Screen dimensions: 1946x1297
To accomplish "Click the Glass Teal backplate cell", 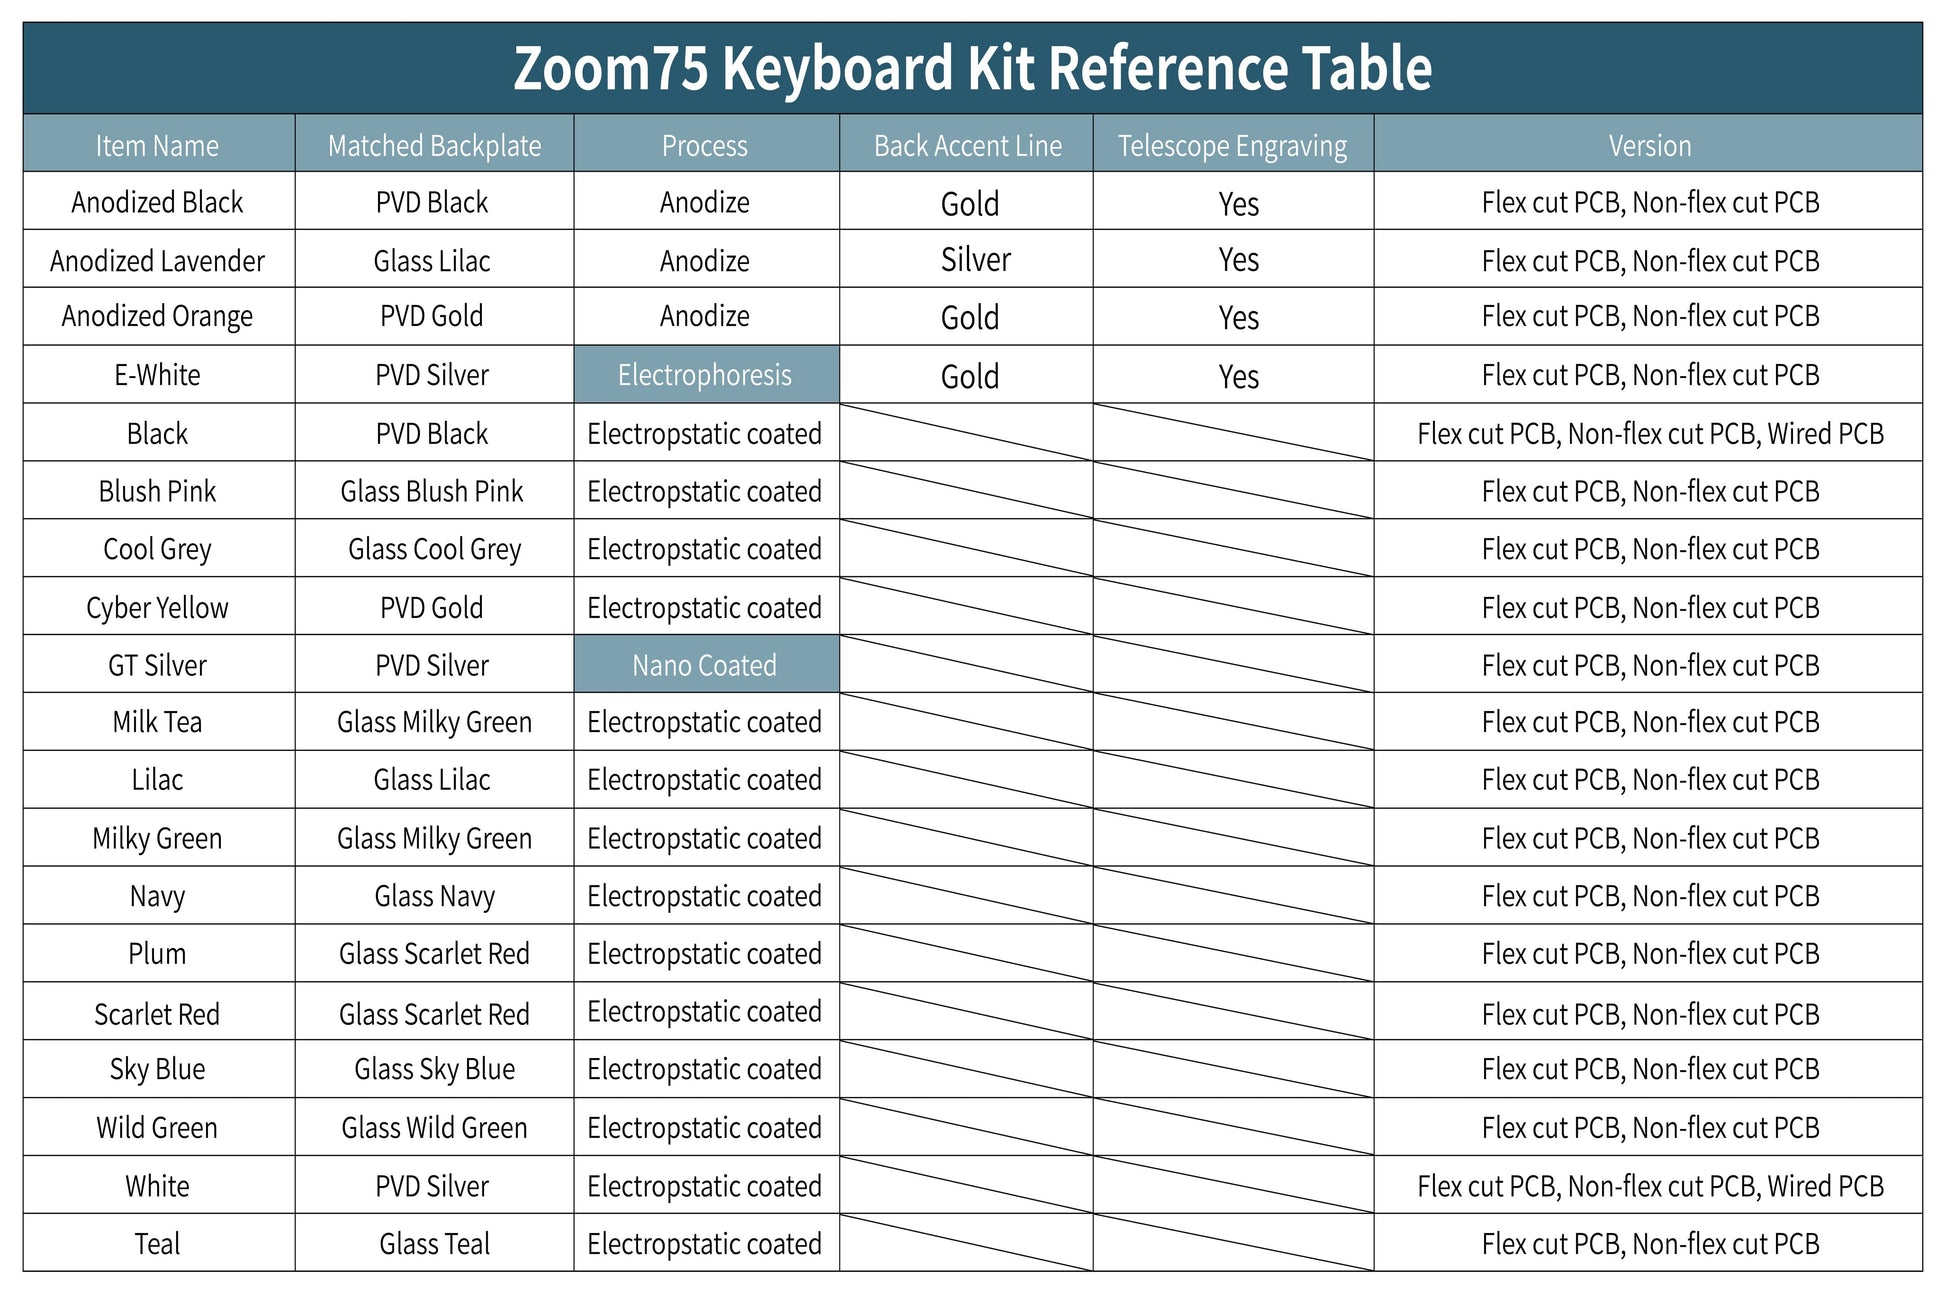I will click(434, 1244).
